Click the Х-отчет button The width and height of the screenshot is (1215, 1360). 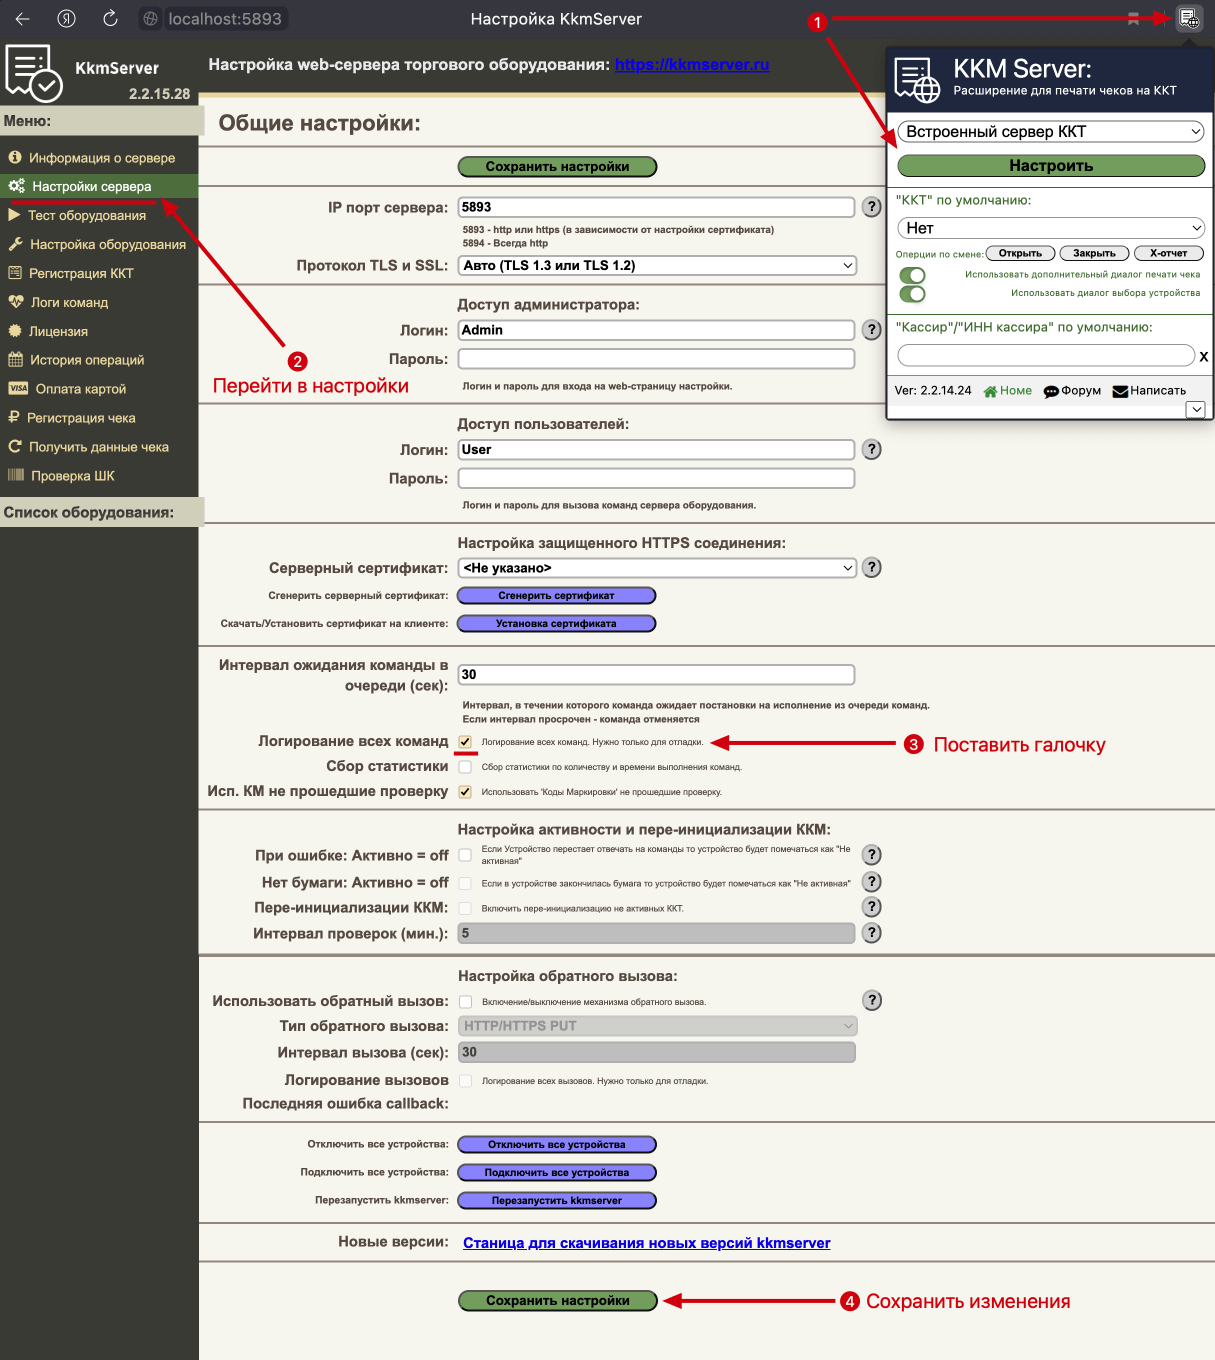[x=1168, y=254]
